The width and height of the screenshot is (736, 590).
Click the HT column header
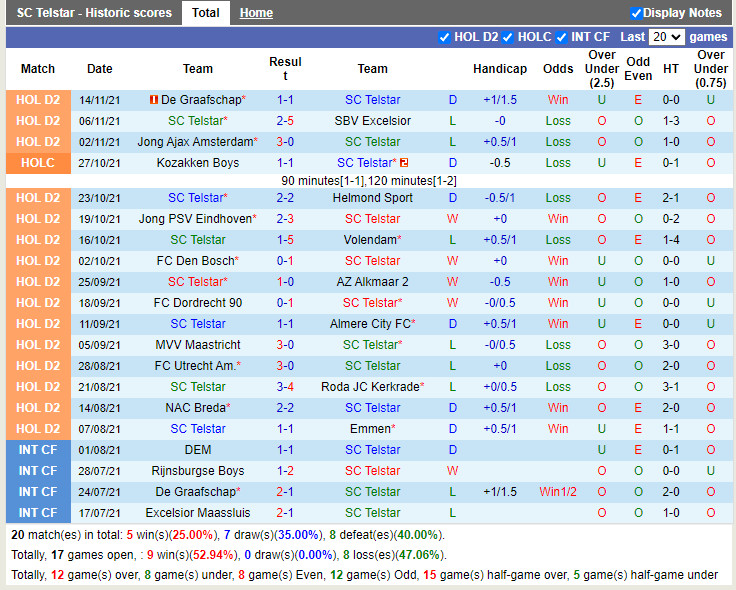pos(671,69)
